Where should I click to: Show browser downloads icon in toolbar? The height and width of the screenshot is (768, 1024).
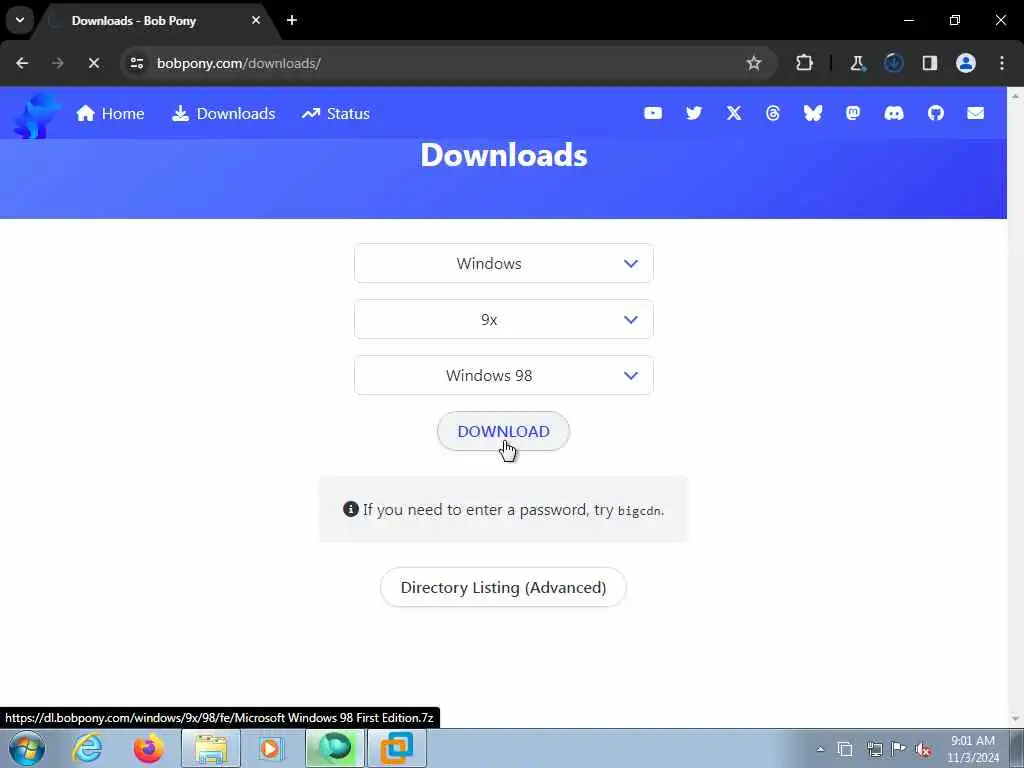point(893,63)
